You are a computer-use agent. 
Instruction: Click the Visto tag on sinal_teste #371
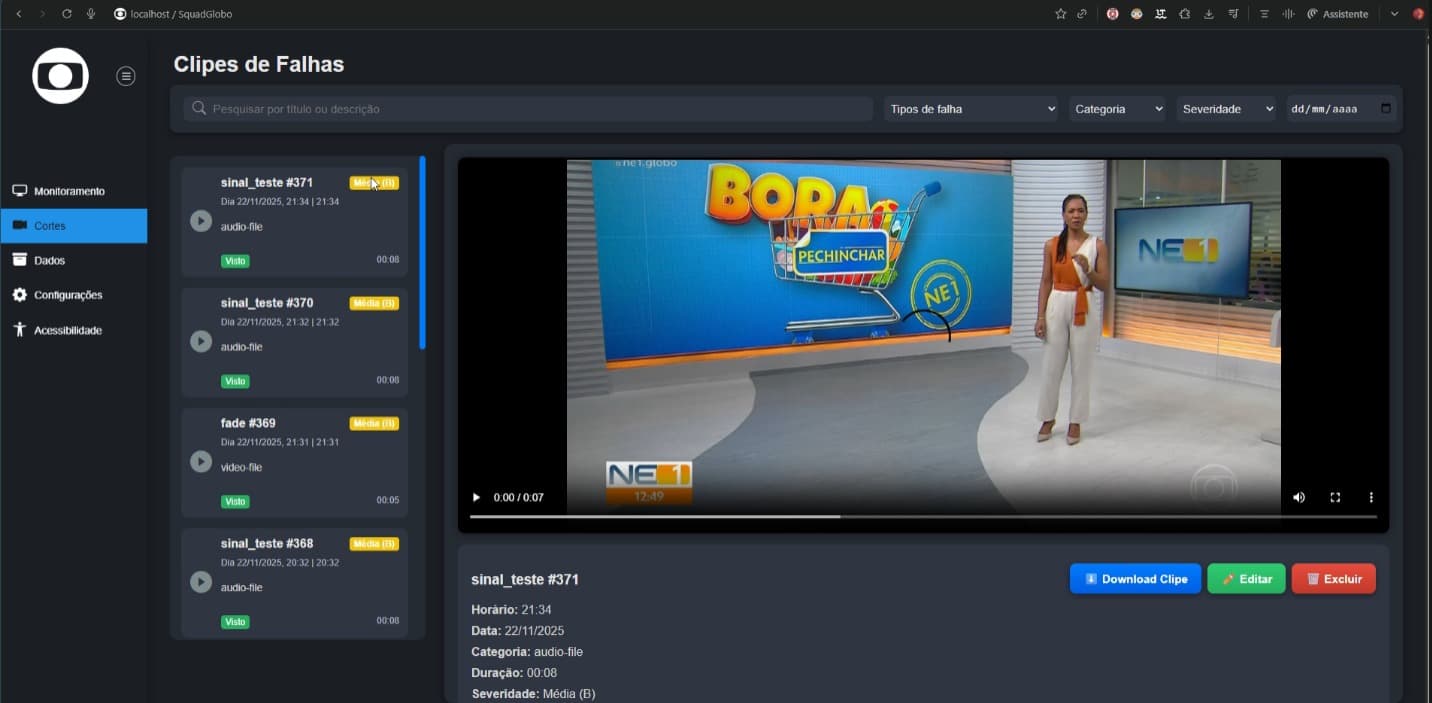(235, 261)
